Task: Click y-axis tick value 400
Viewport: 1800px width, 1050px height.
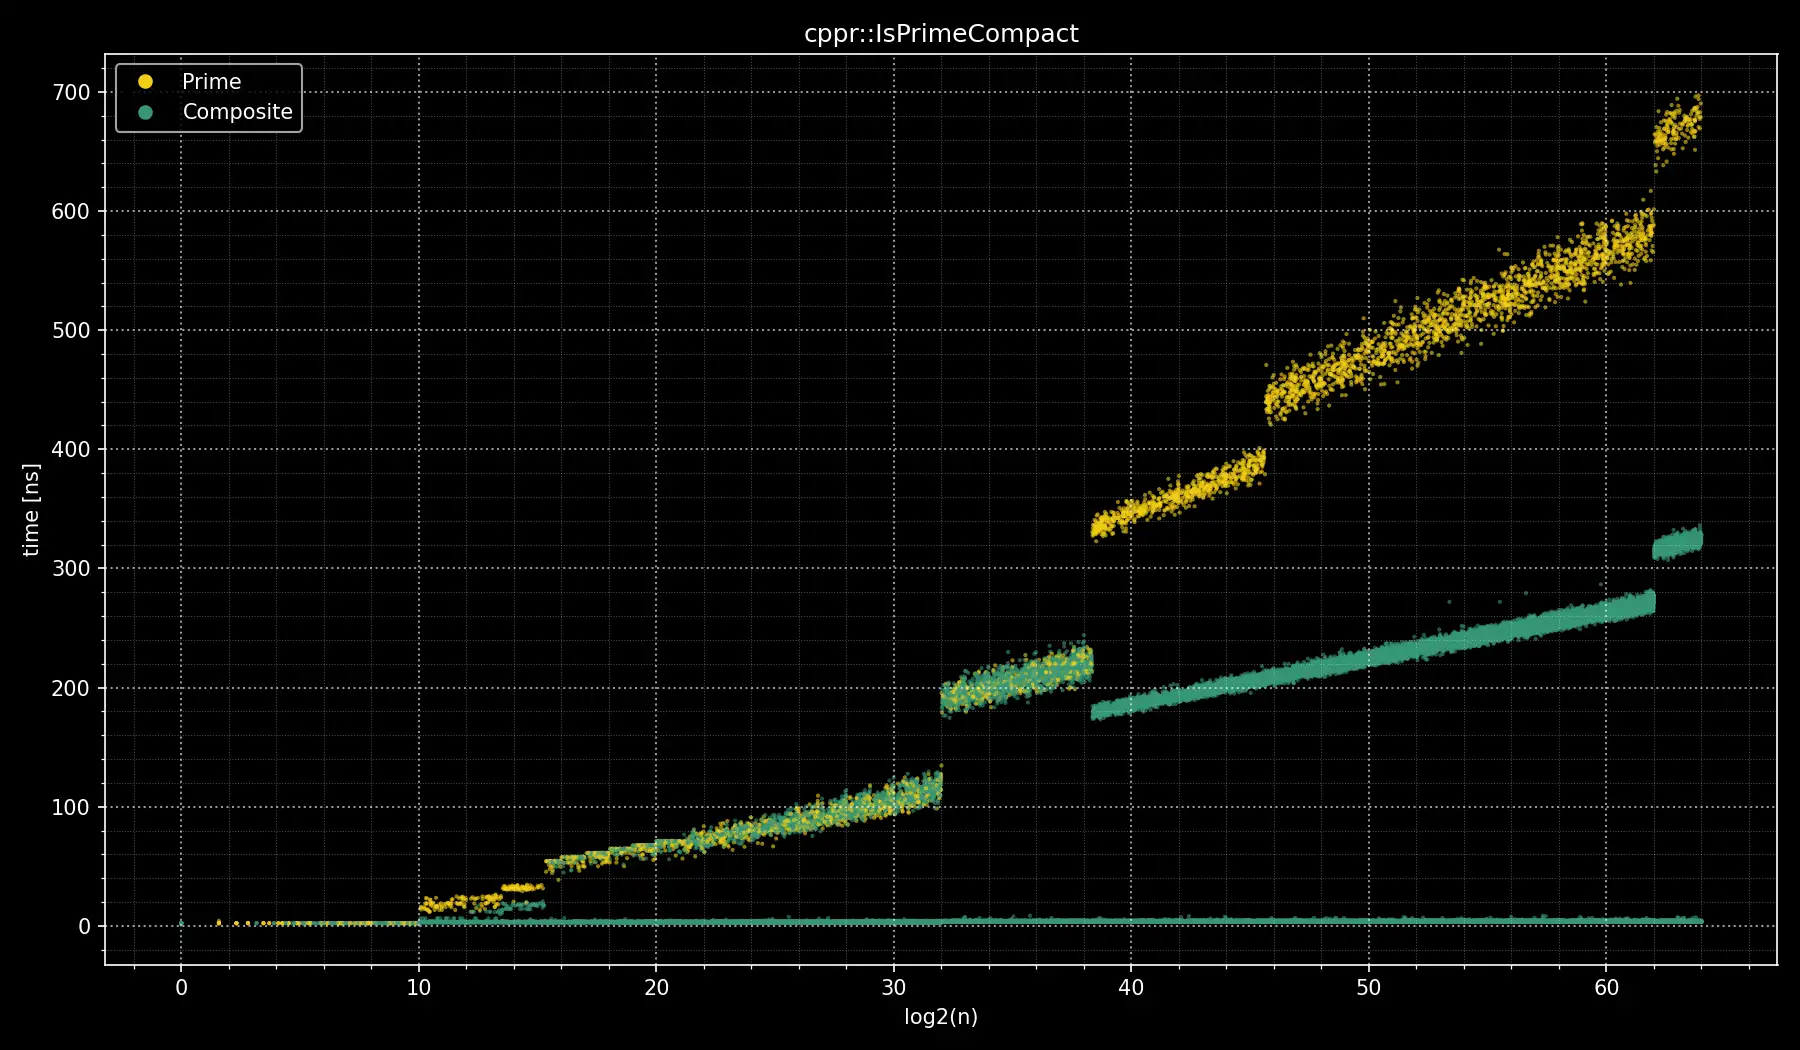Action: pyautogui.click(x=71, y=449)
